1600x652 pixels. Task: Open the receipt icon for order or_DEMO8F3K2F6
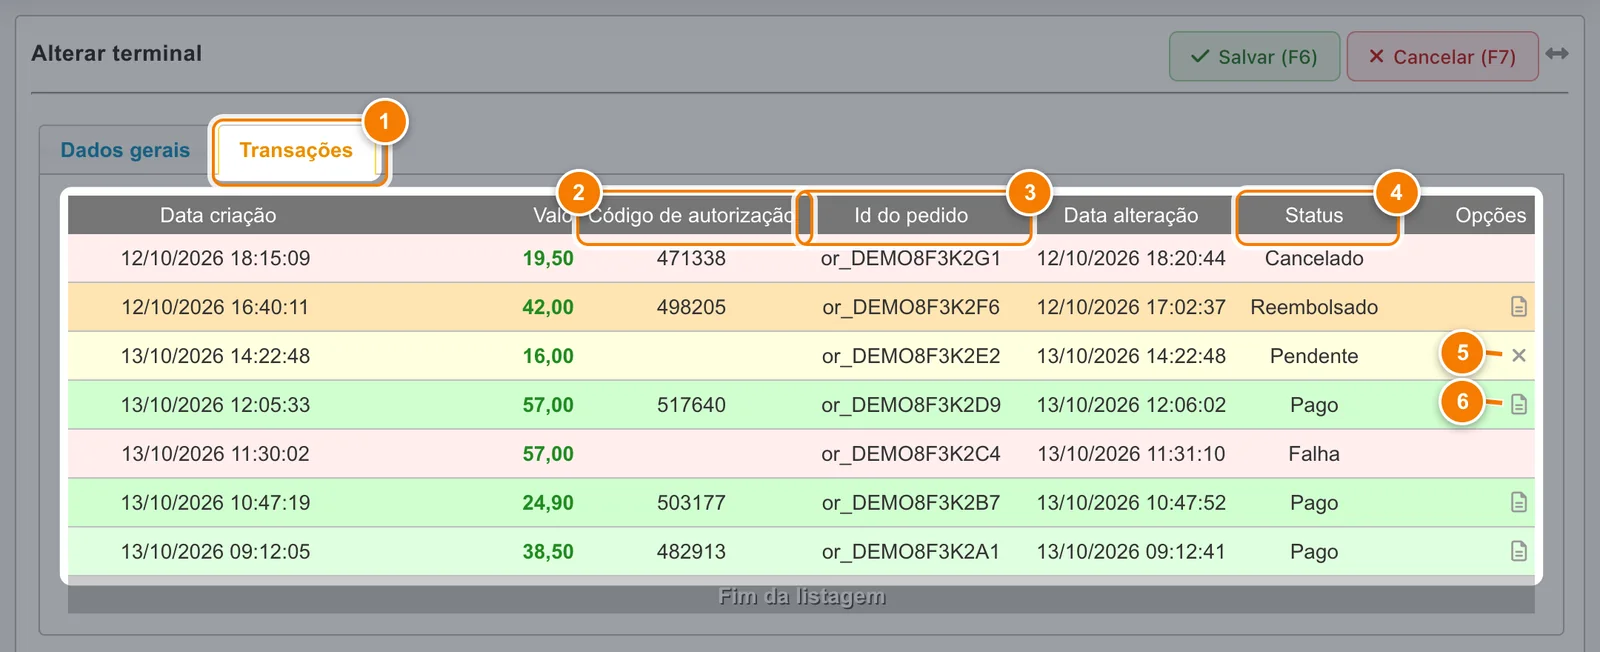click(x=1518, y=307)
